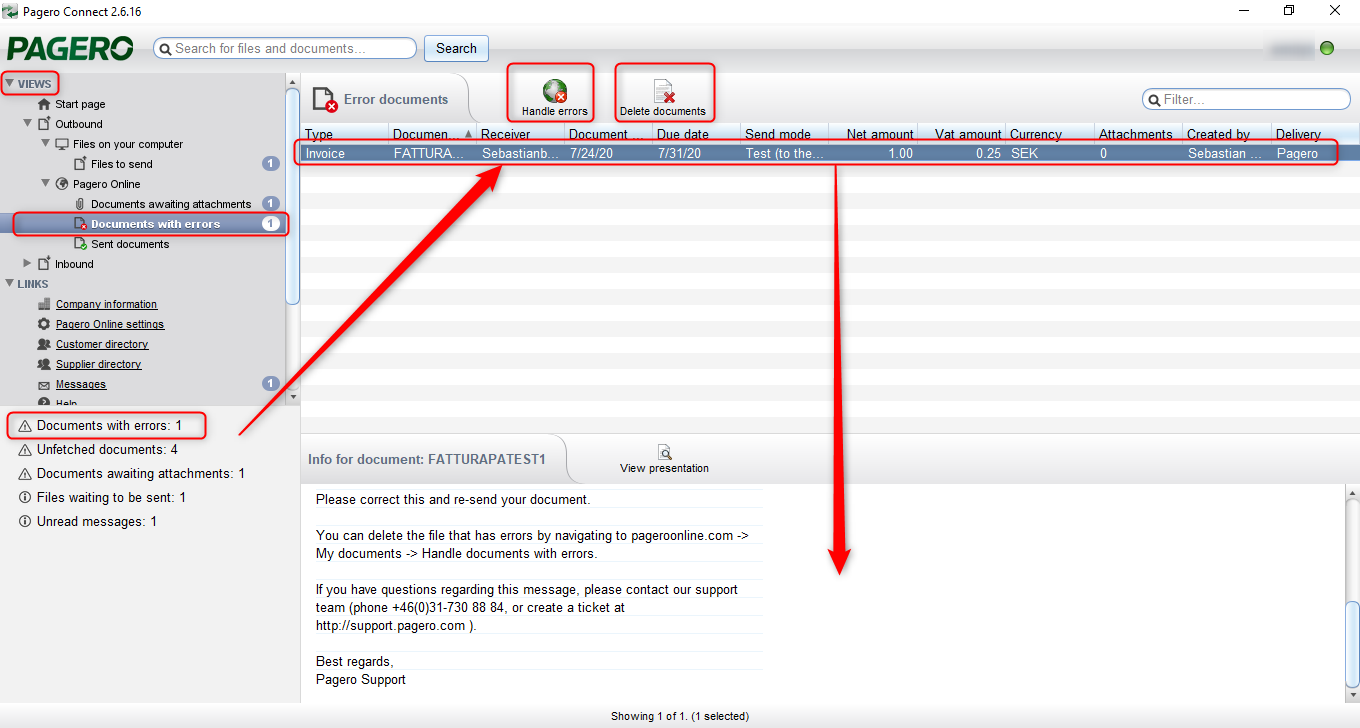Open the Sent documents view
The height and width of the screenshot is (728, 1360).
(x=130, y=244)
